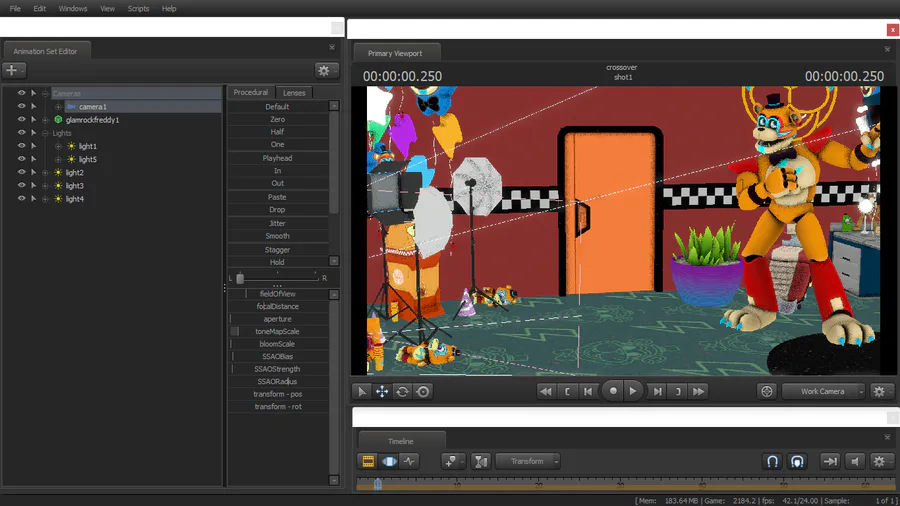The height and width of the screenshot is (506, 900).
Task: Click the timeline playhead marker
Action: click(378, 484)
